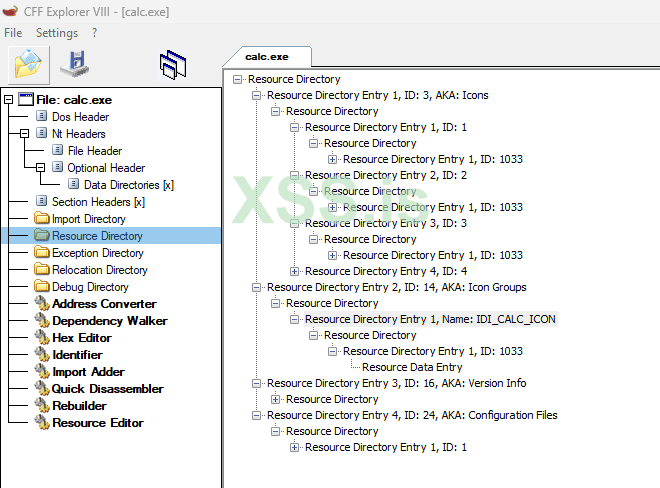Select Entry 1, Name: IDI_CALC_ICON row
The width and height of the screenshot is (660, 488).
pyautogui.click(x=430, y=319)
